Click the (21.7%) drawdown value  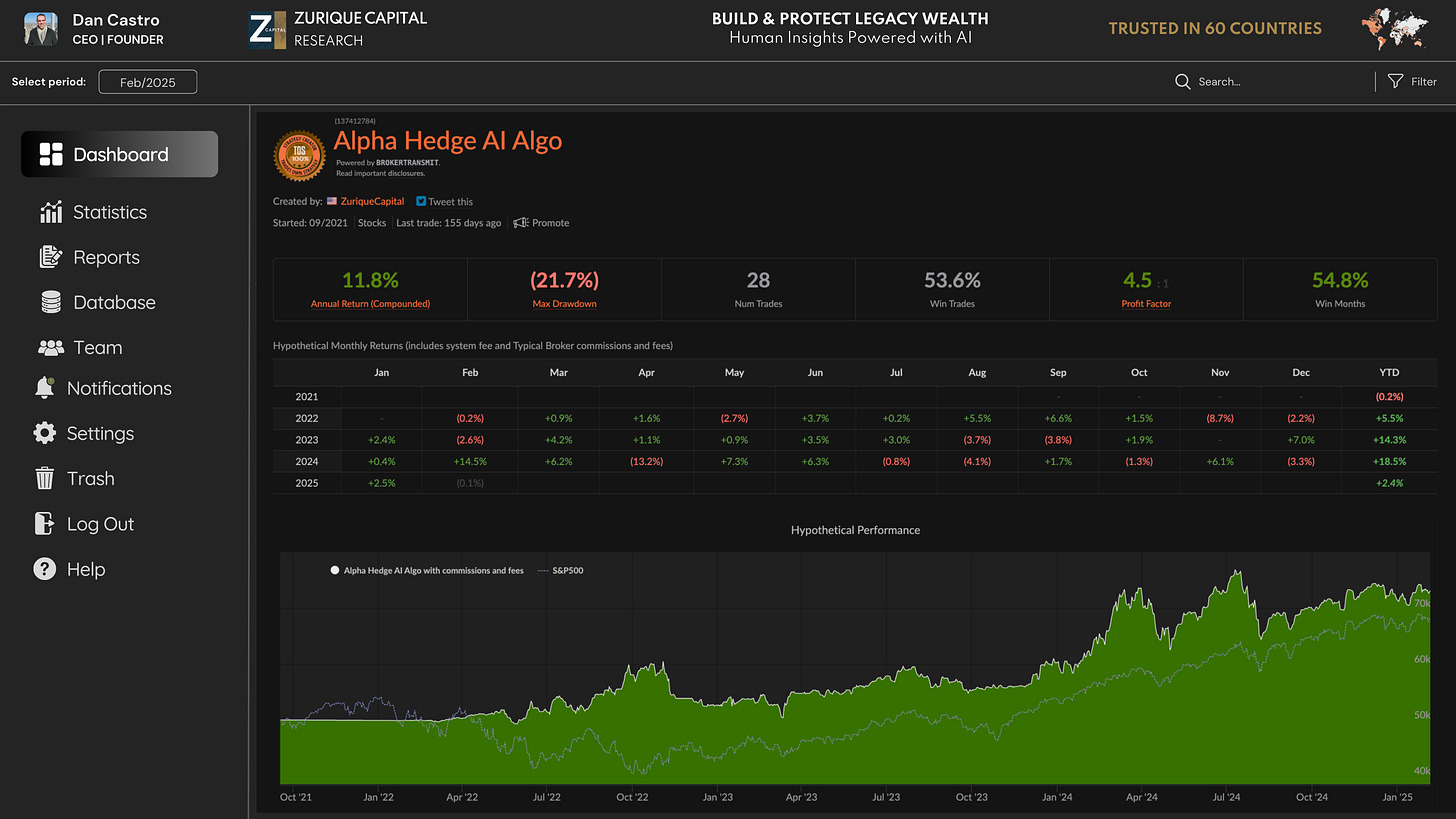564,281
